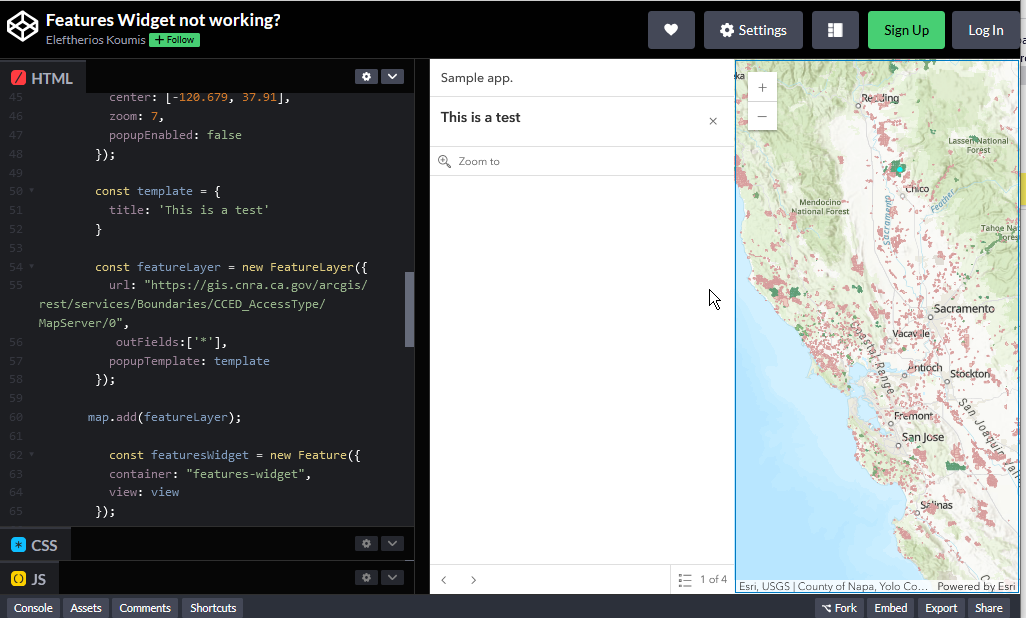The height and width of the screenshot is (618, 1026).
Task: Click the magnifier icon next to Zoom to
Action: (443, 161)
